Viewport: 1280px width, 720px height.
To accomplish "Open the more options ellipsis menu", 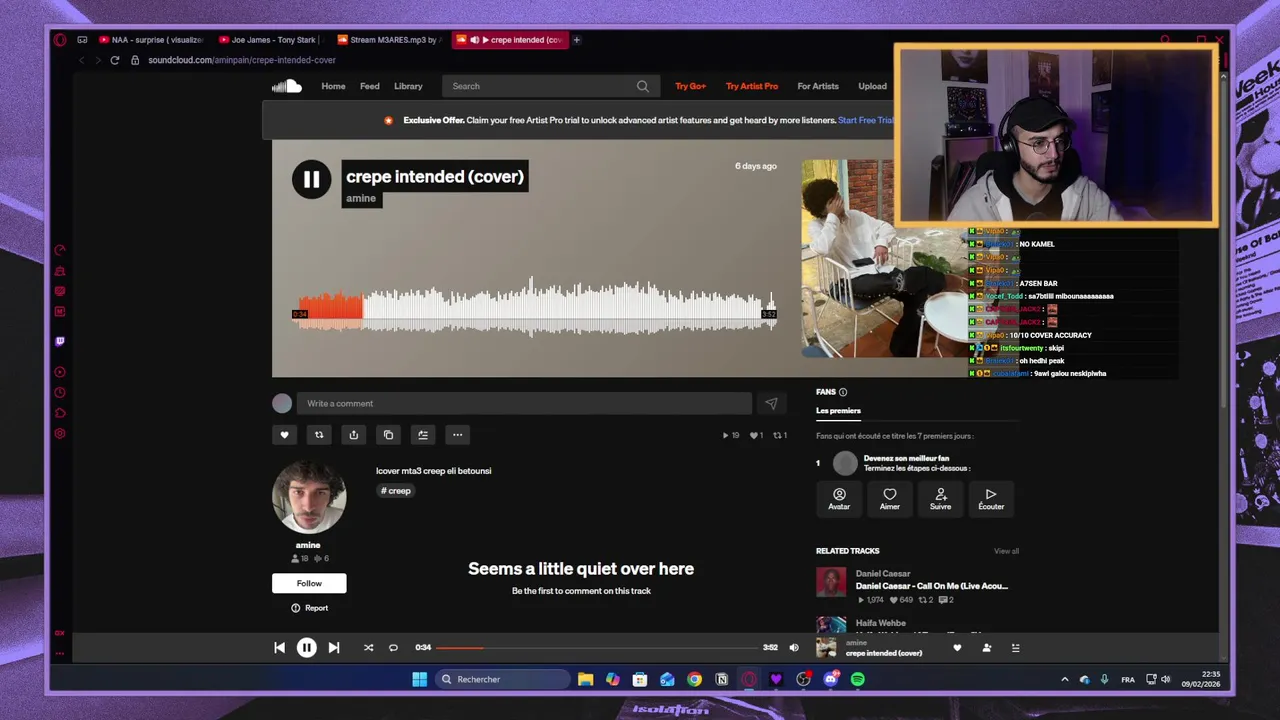I will pos(457,435).
